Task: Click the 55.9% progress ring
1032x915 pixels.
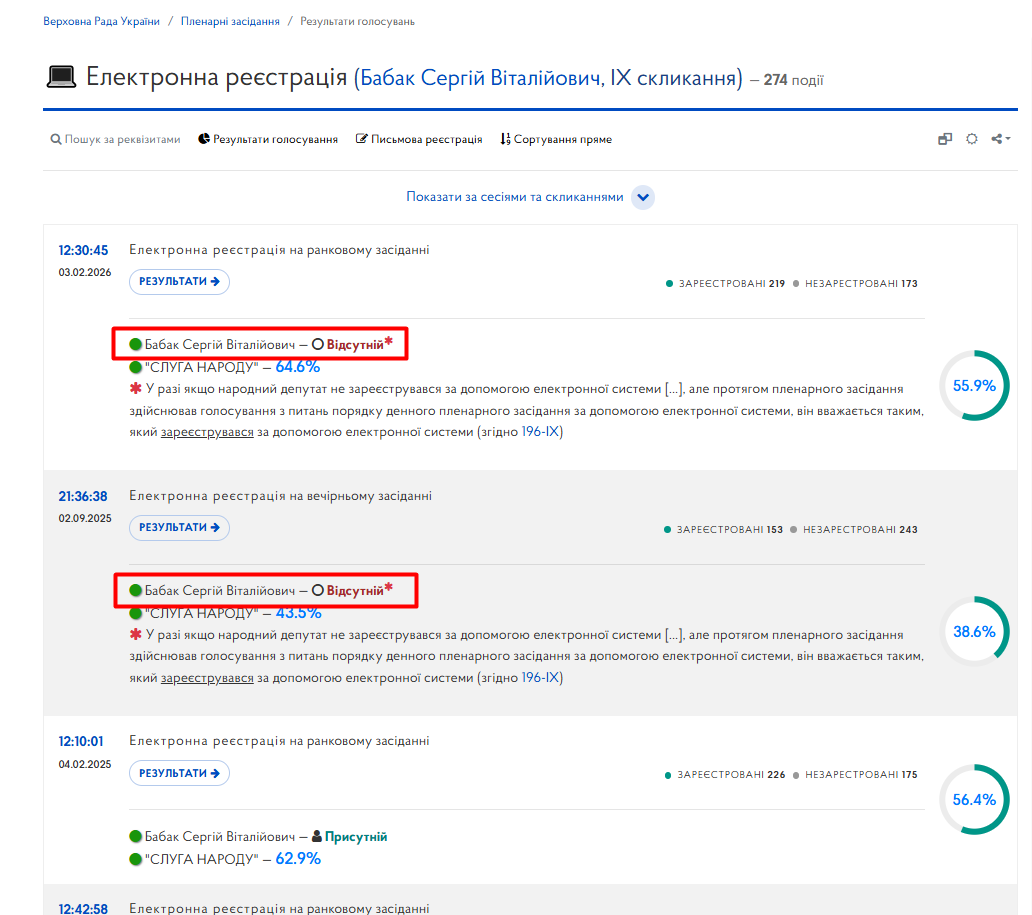Action: coord(974,385)
